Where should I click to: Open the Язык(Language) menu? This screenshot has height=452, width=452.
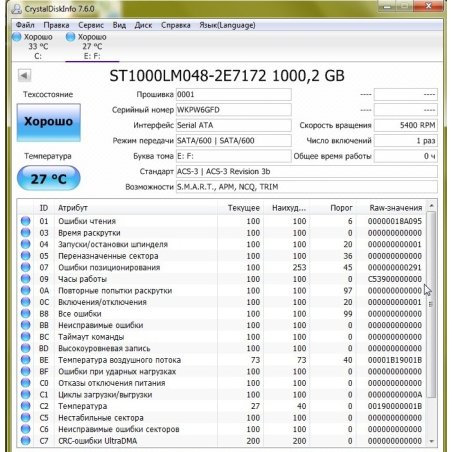click(x=227, y=25)
